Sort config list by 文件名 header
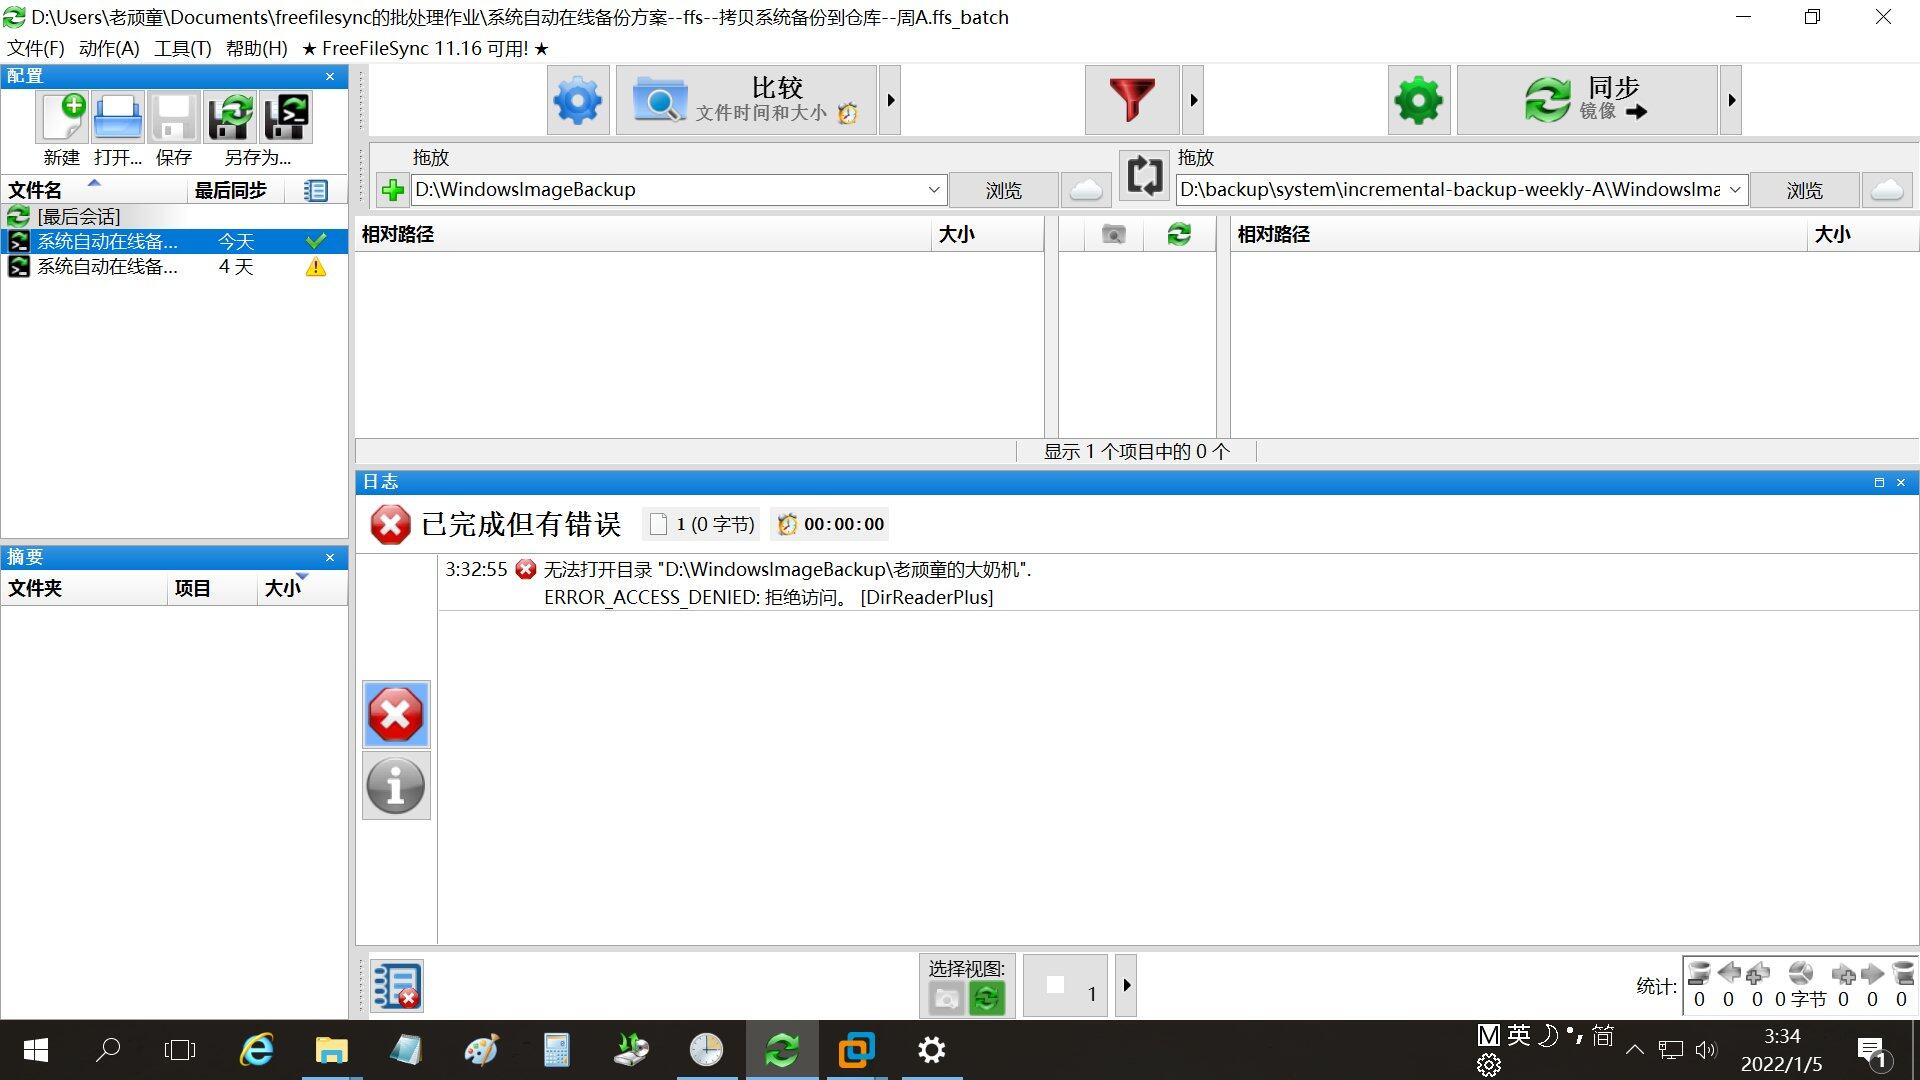Viewport: 1920px width, 1080px height. pos(94,190)
